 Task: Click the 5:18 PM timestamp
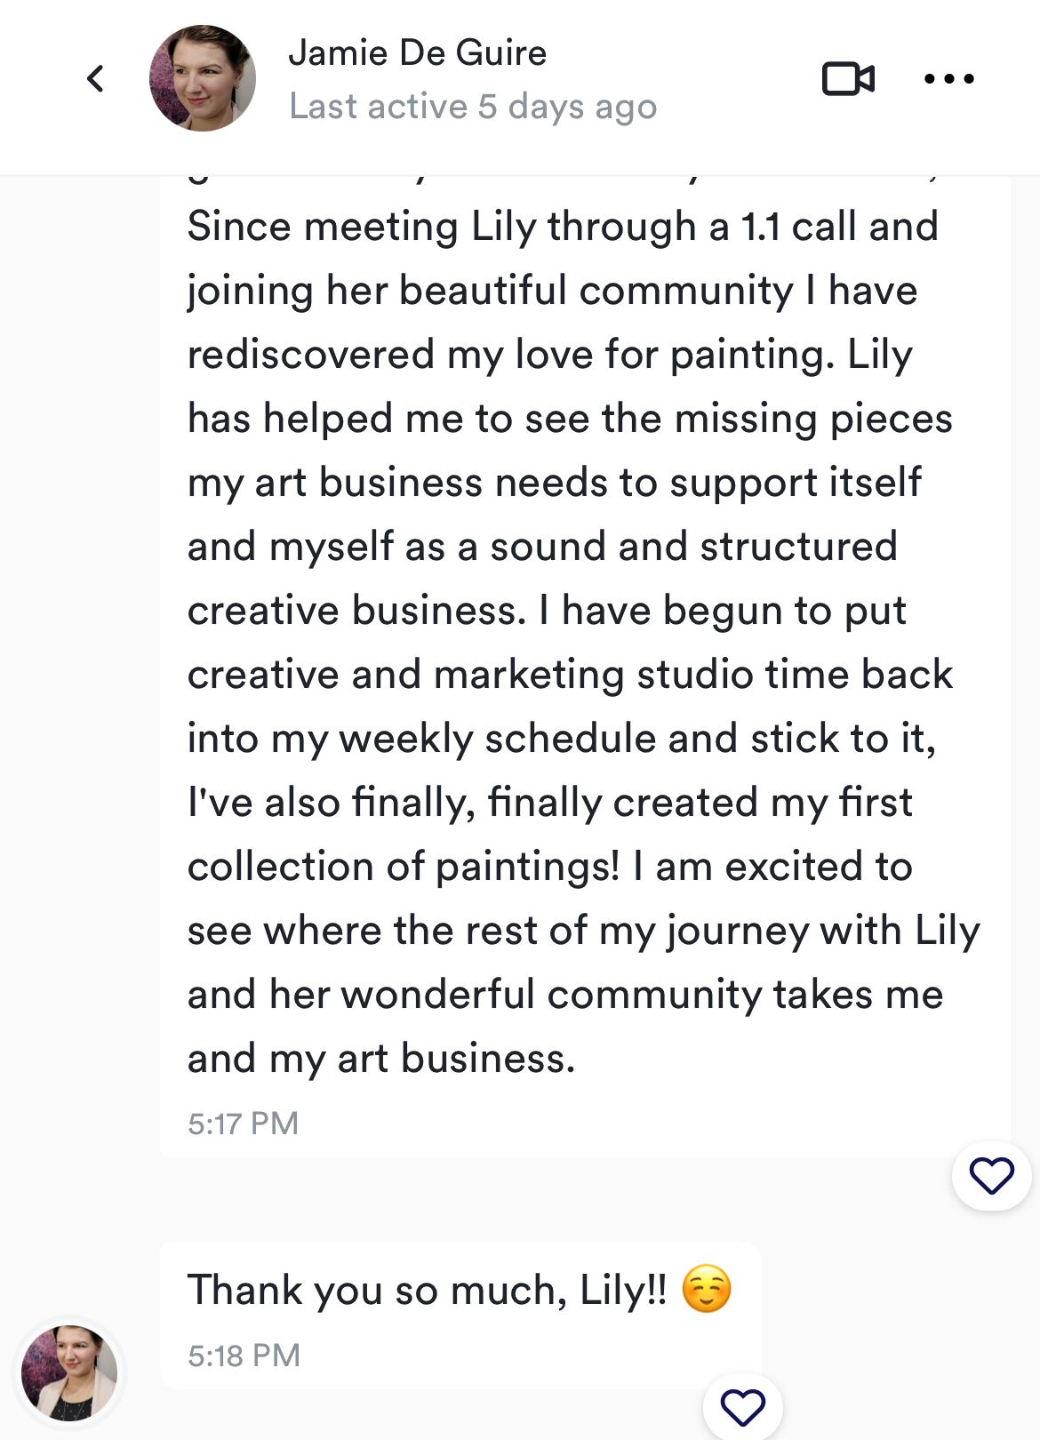(x=243, y=1355)
